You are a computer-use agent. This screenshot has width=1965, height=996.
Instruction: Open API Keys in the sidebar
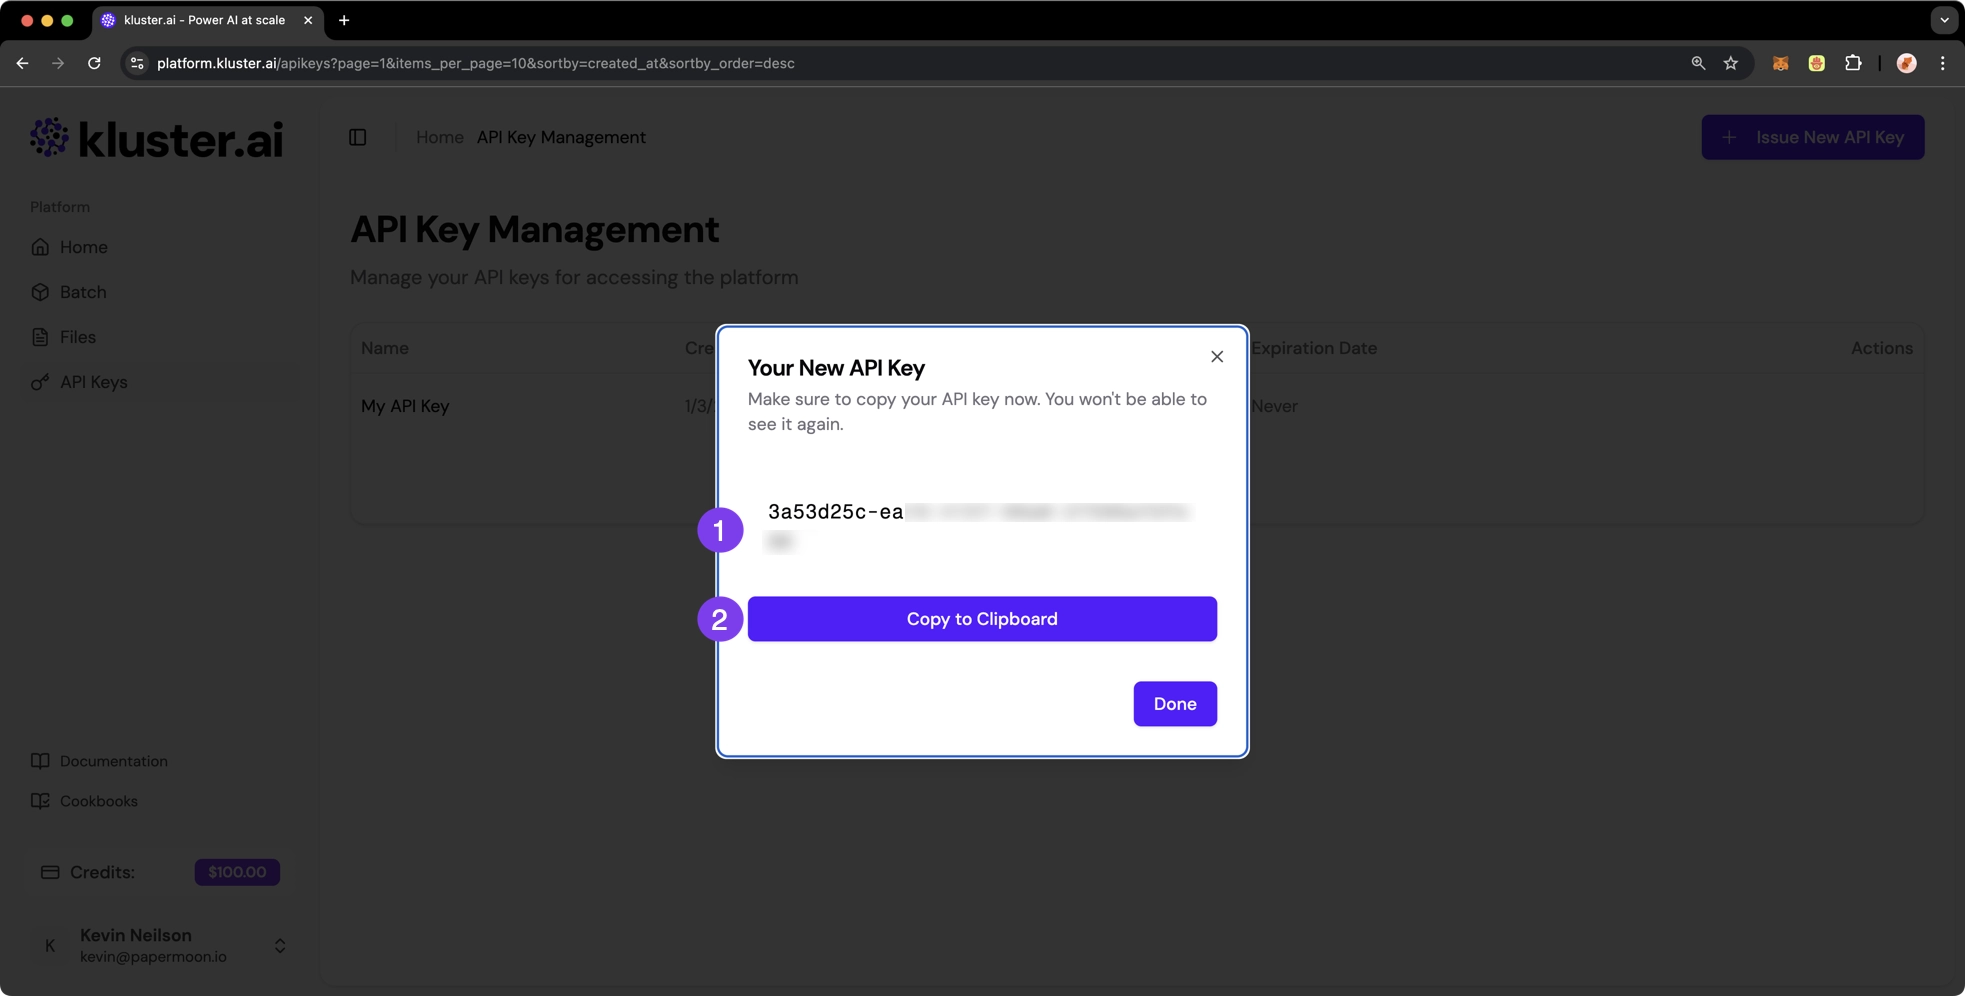coord(94,382)
